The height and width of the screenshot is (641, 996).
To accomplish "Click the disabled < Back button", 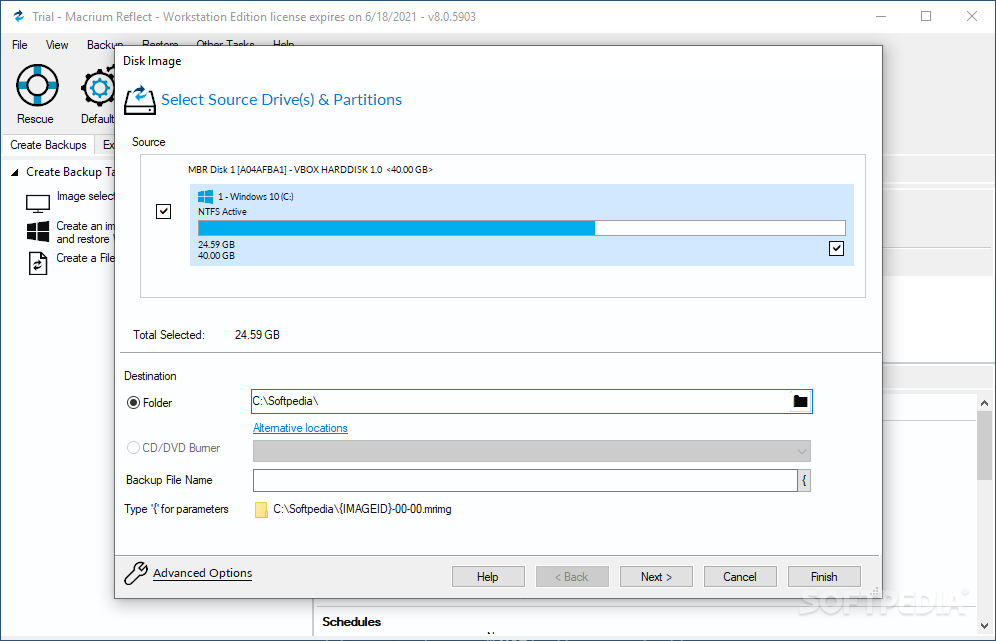I will pos(572,577).
